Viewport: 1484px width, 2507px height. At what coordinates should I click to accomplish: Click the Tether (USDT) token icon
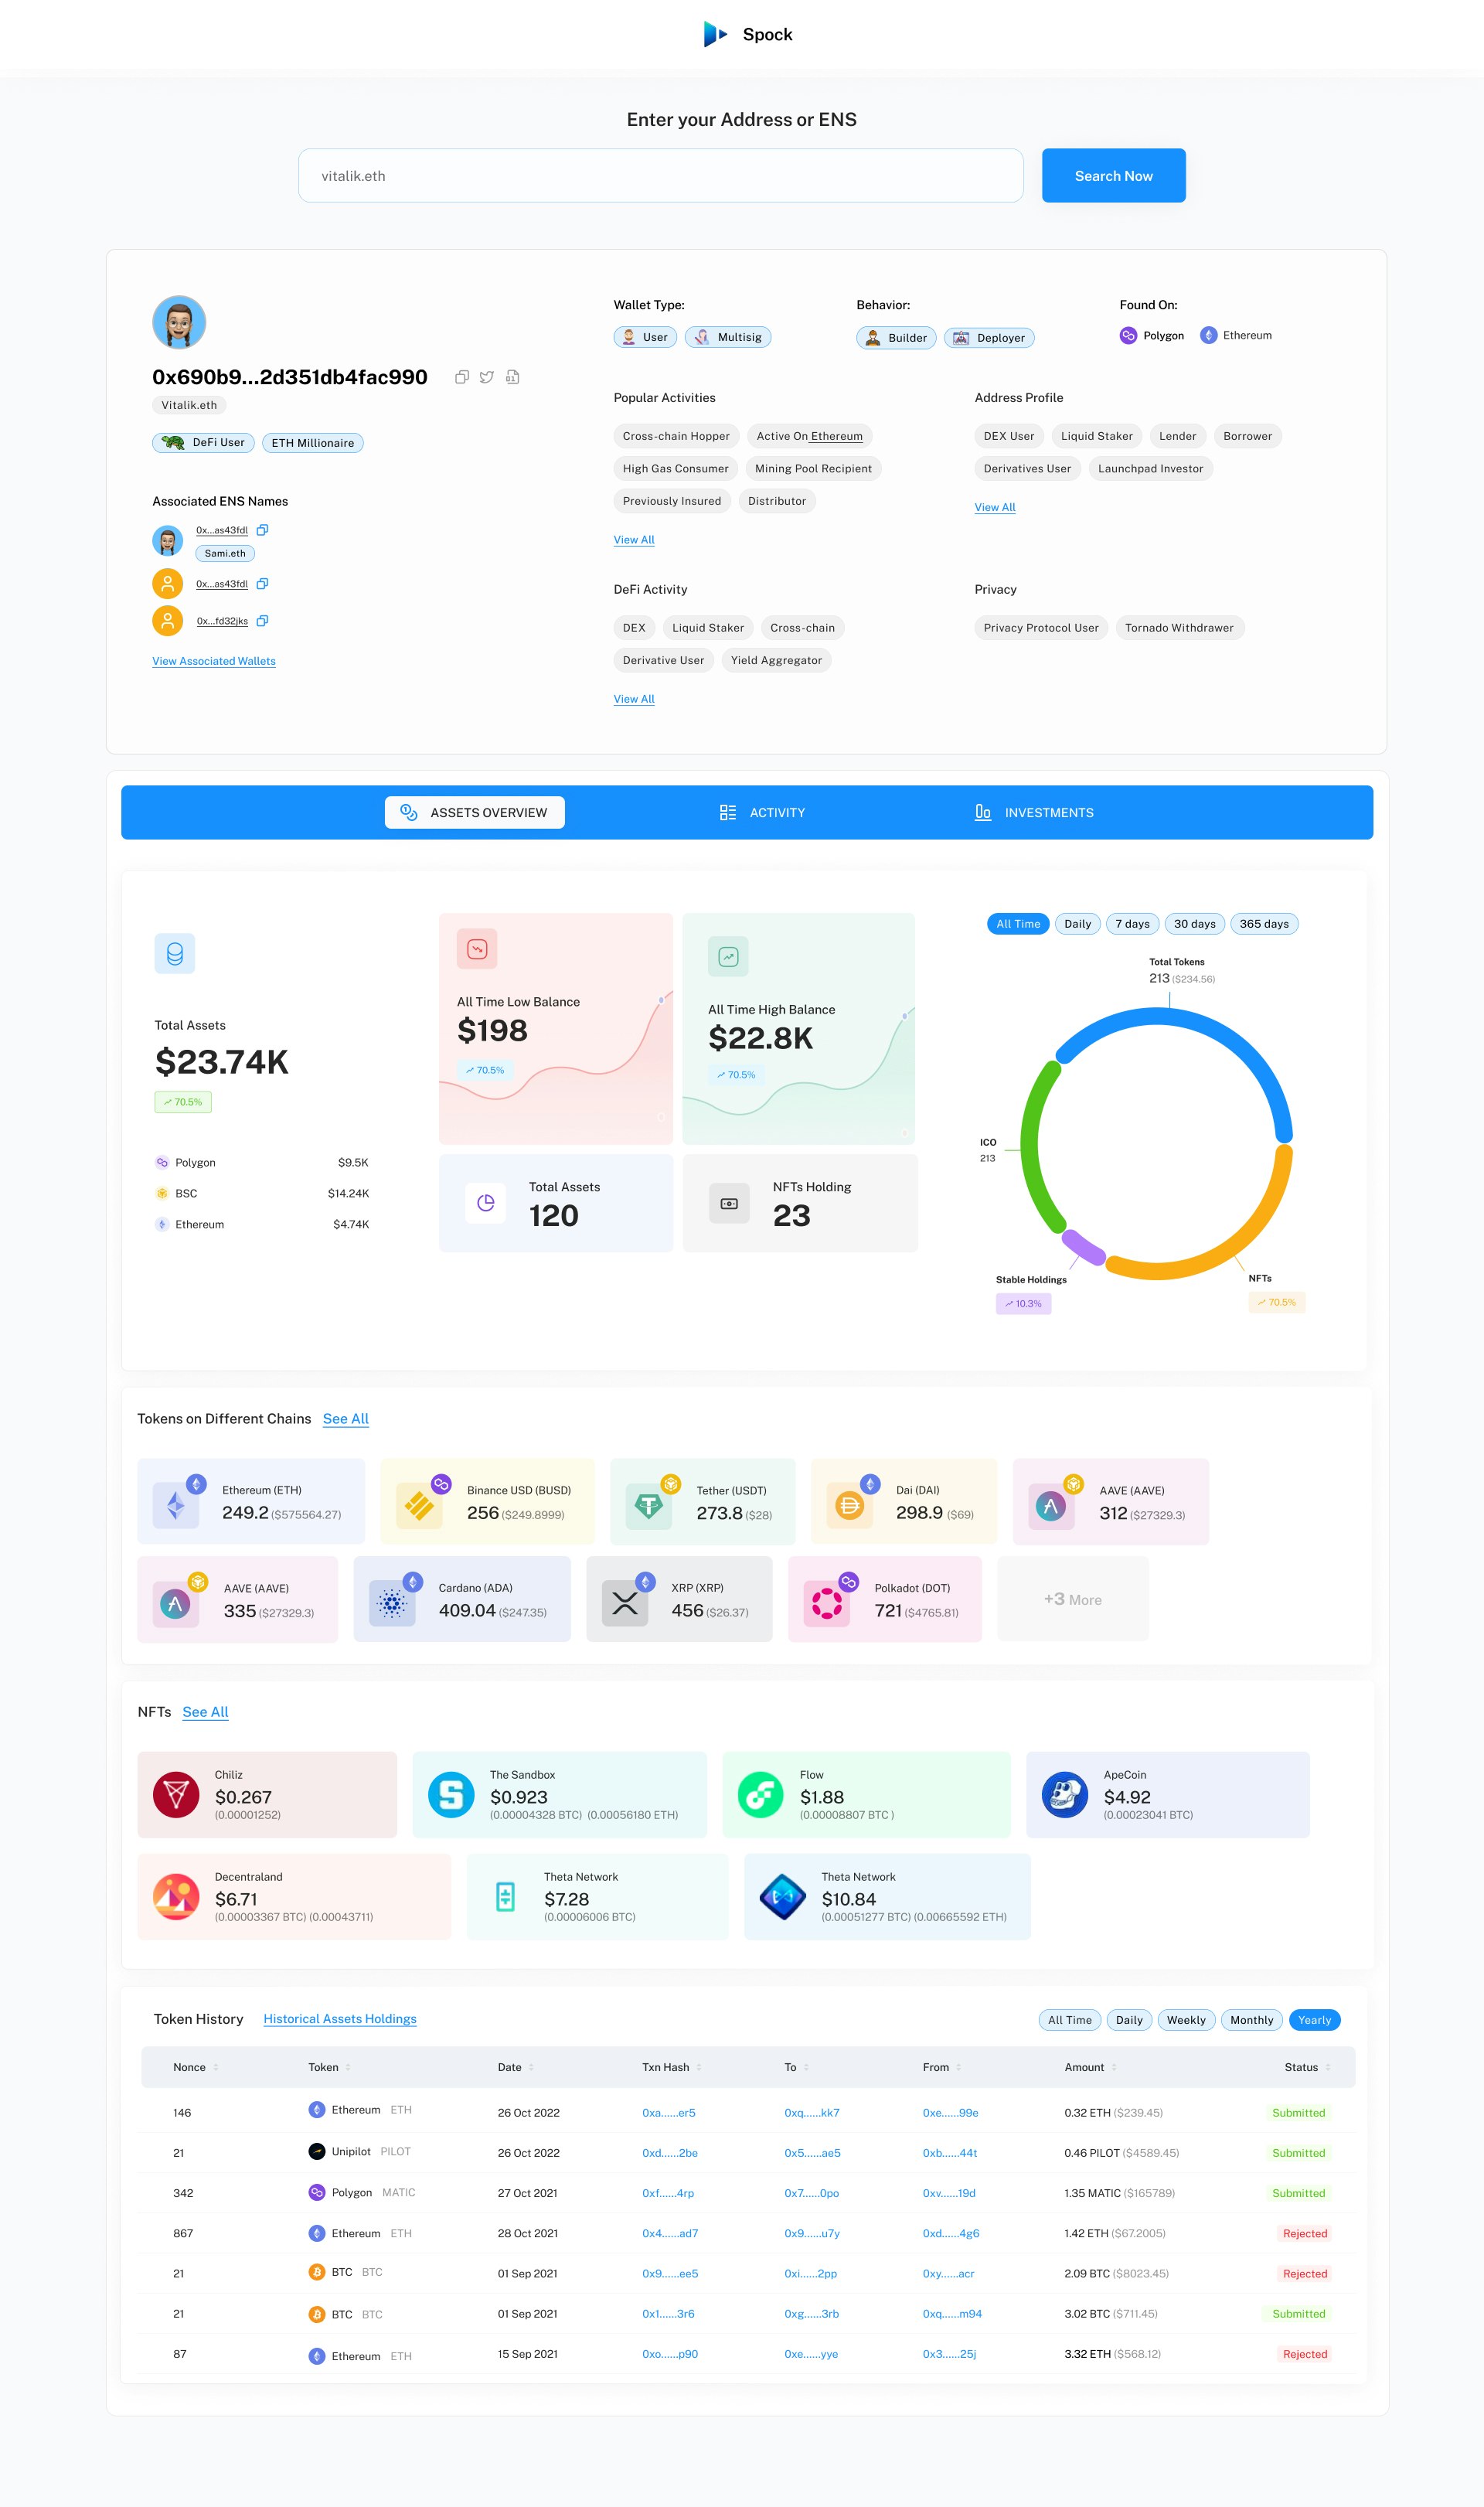pos(649,1505)
